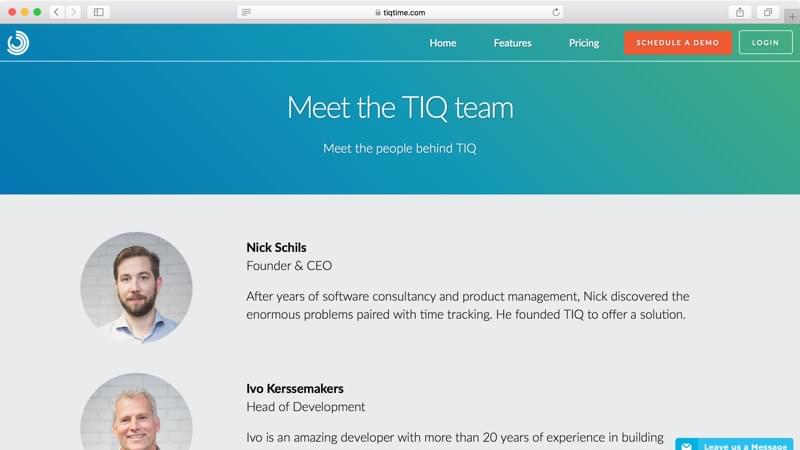
Task: Click the tiqtime.com address field
Action: point(401,12)
